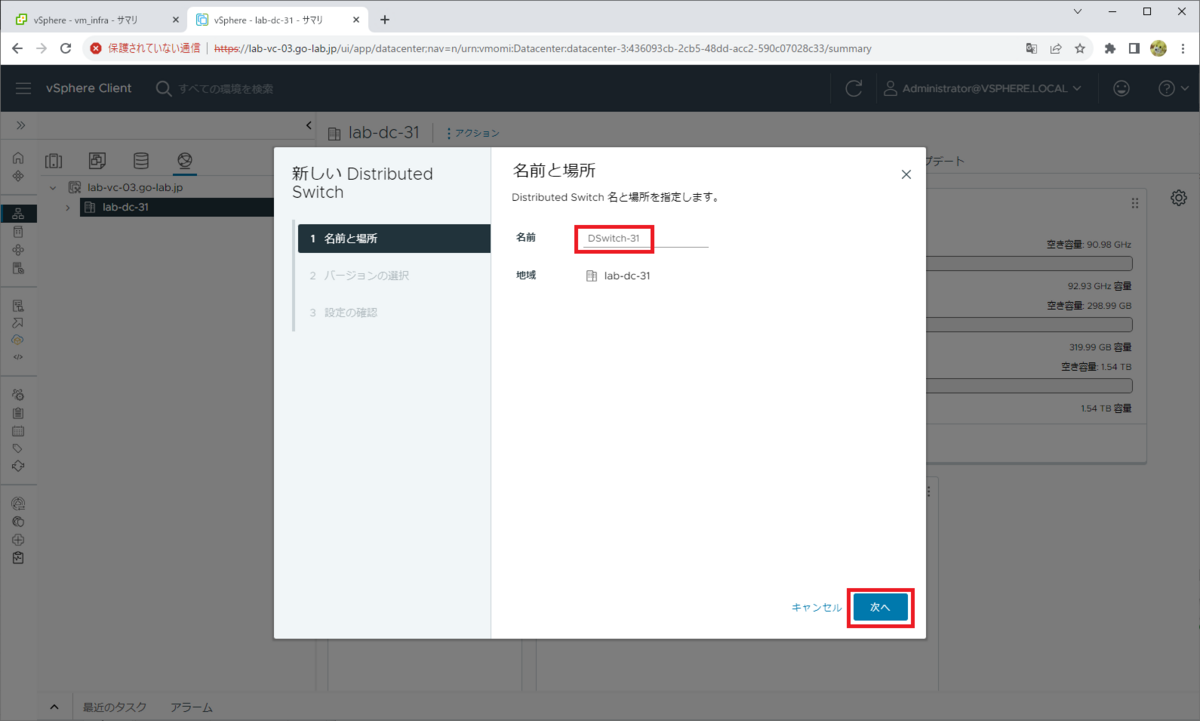Click the 次へ next button
Image resolution: width=1200 pixels, height=721 pixels.
click(x=880, y=607)
